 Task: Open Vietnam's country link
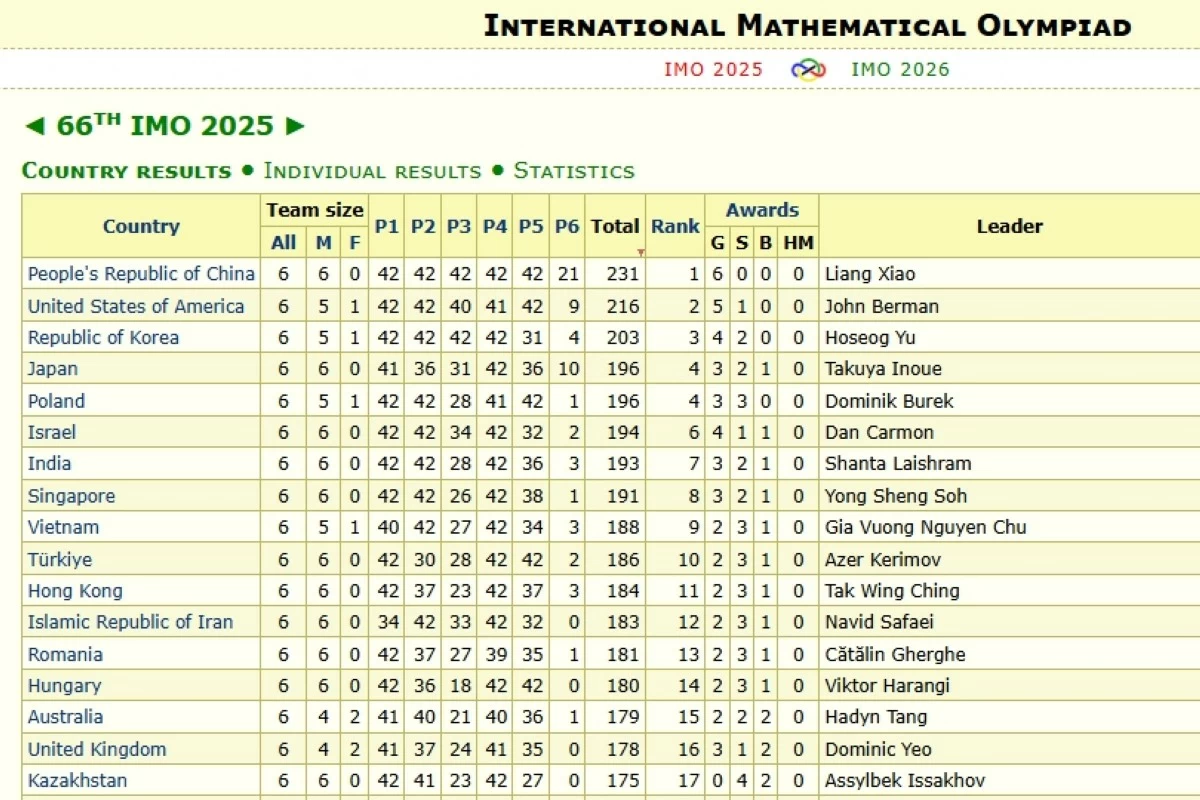click(62, 527)
